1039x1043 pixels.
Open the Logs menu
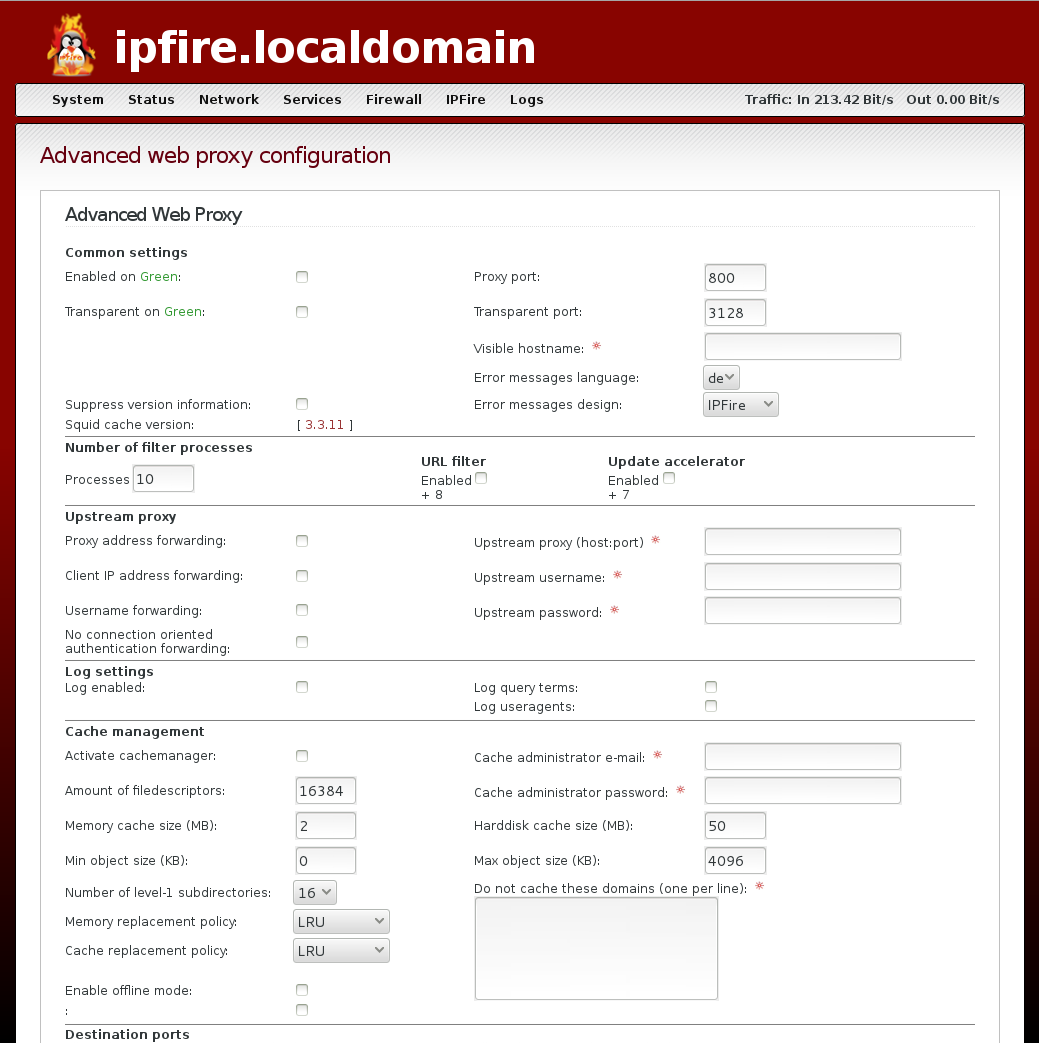click(527, 100)
